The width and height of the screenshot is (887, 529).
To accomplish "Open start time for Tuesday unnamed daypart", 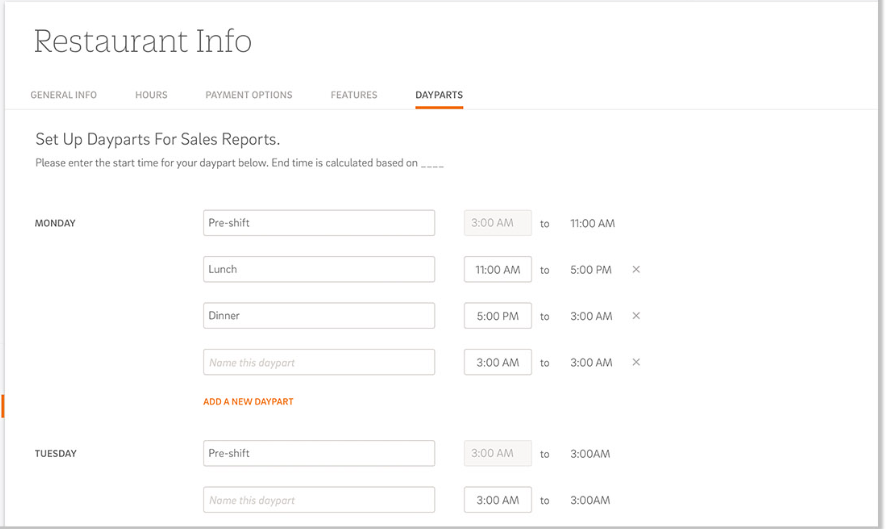I will pos(497,500).
